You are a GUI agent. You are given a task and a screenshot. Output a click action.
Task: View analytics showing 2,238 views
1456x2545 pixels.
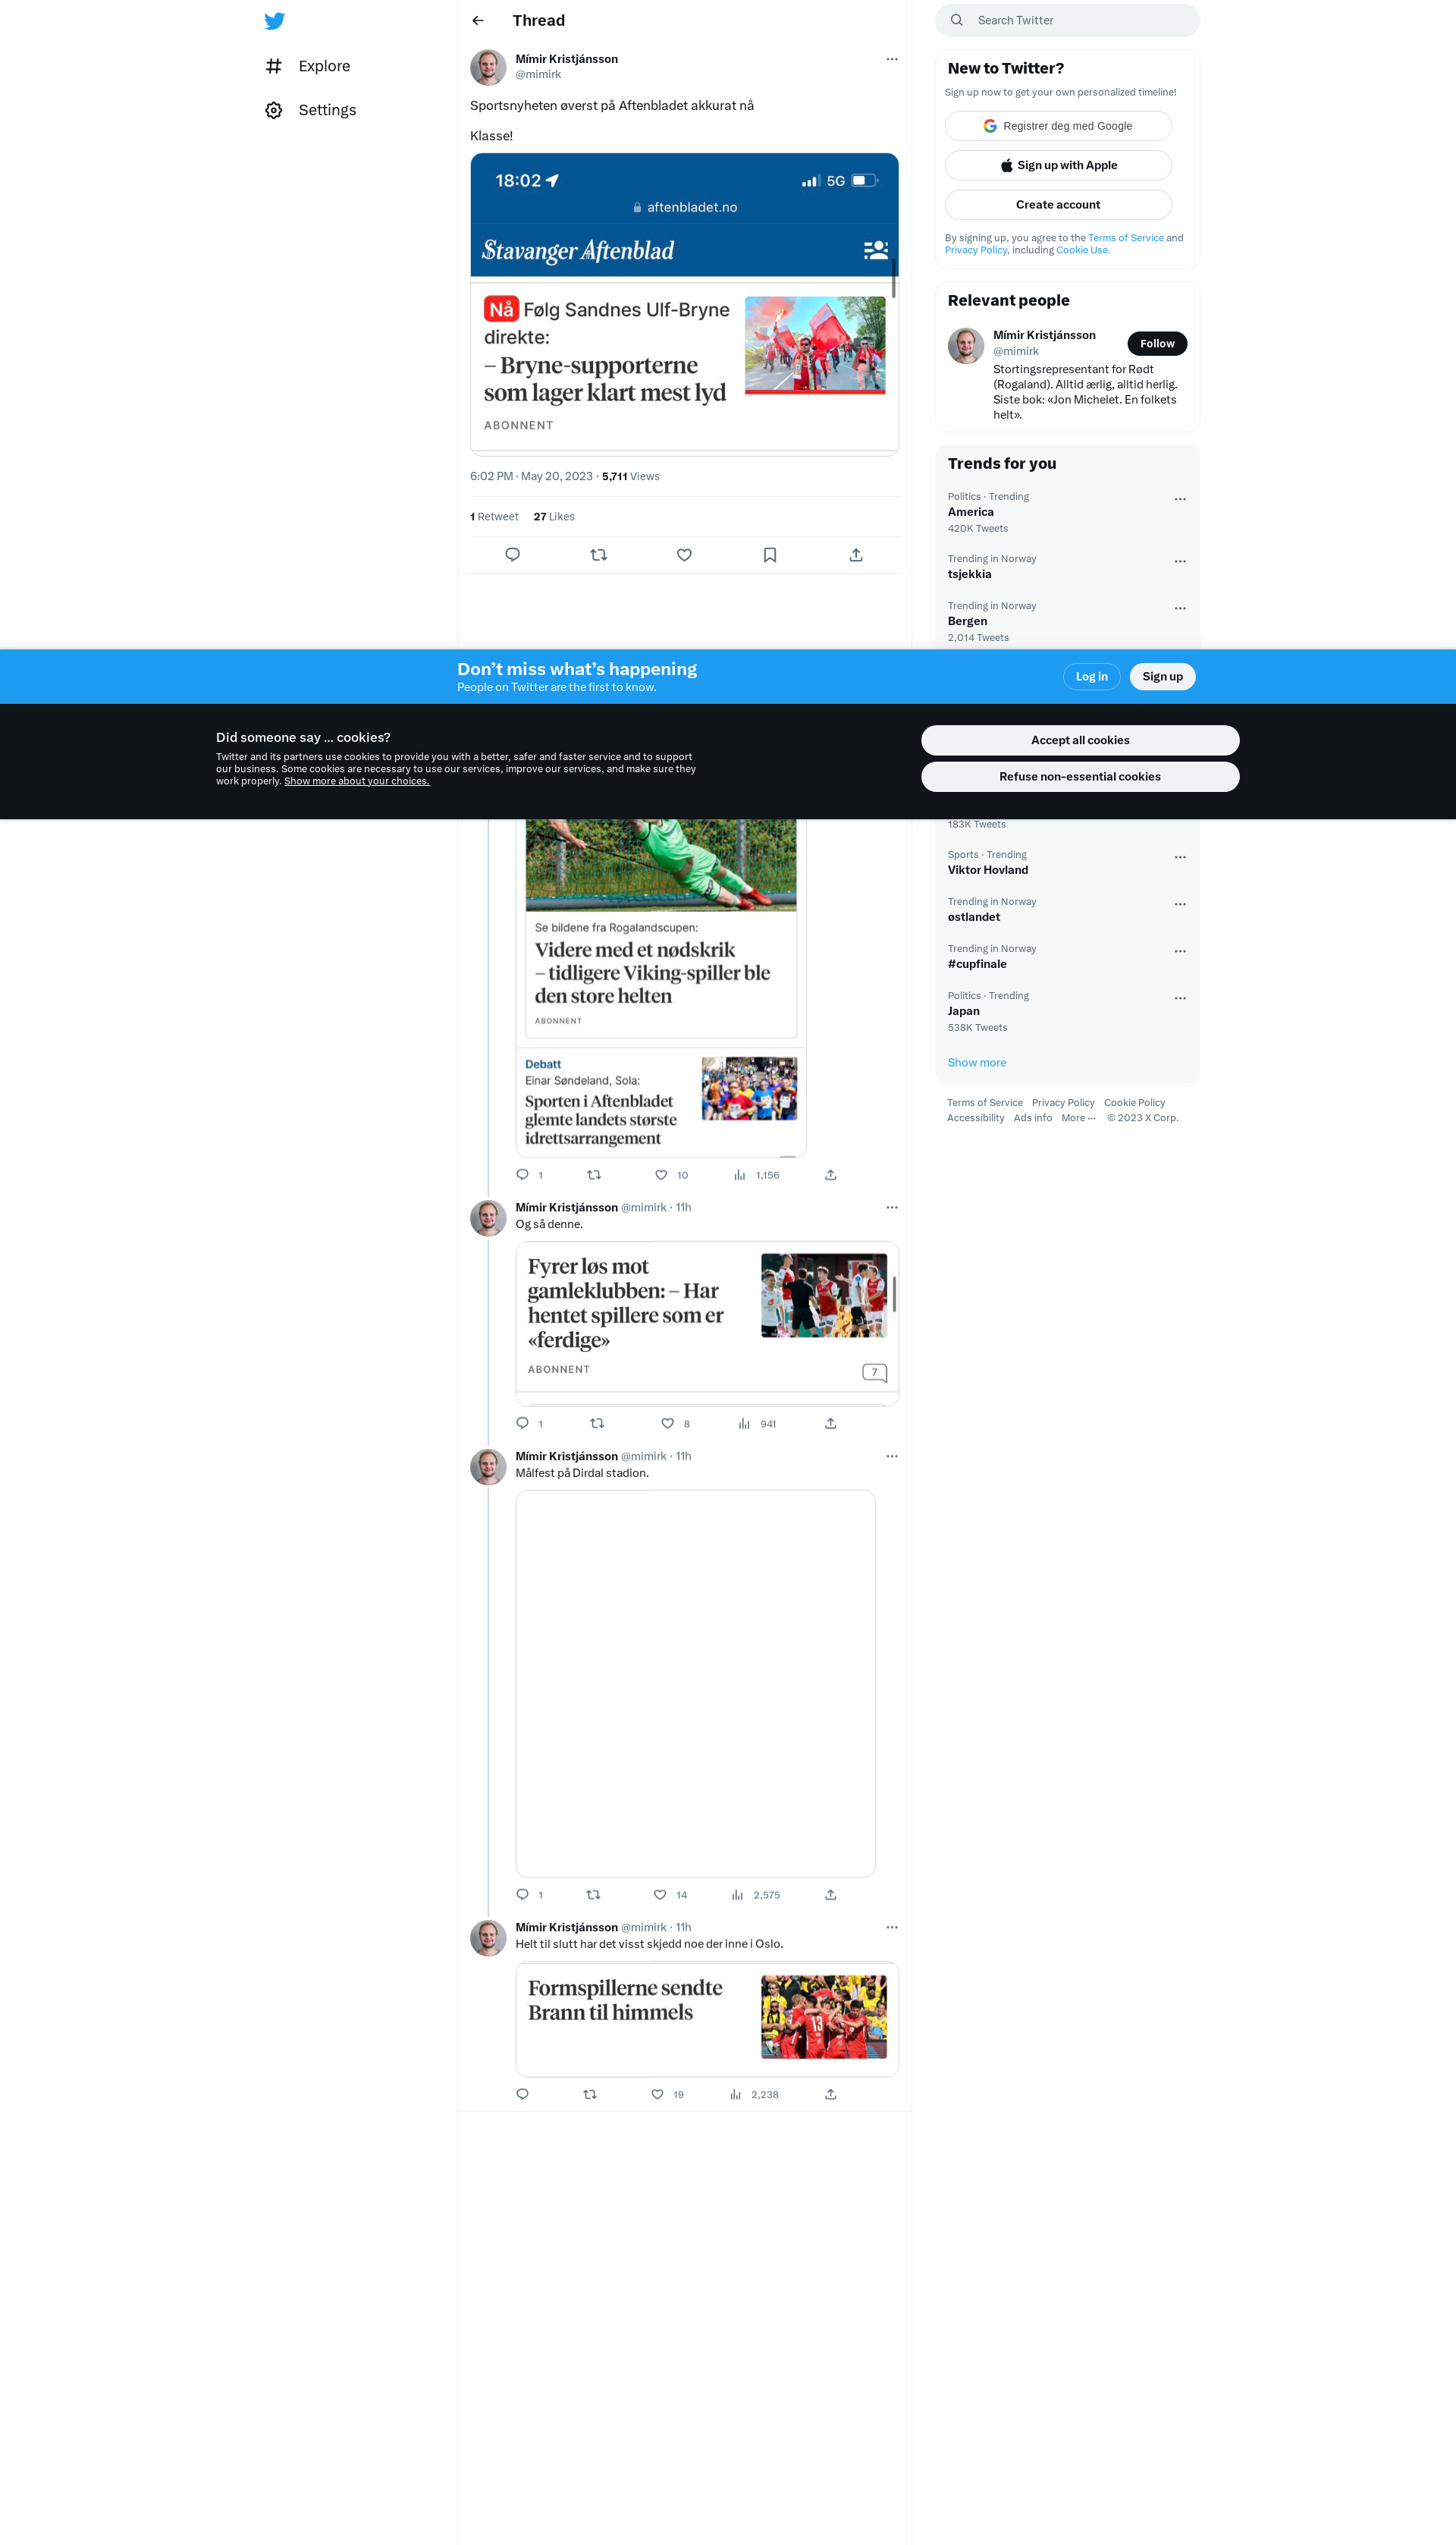(754, 2094)
